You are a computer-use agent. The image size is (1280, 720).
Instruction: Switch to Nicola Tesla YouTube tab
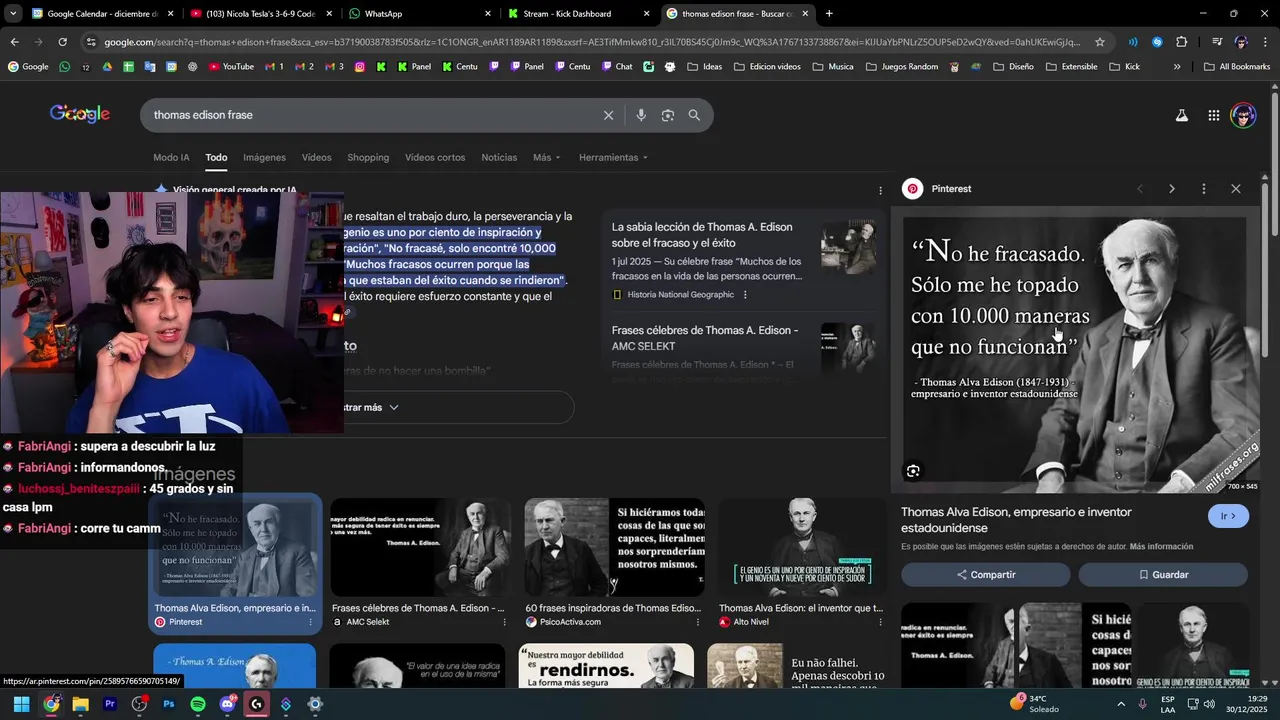pyautogui.click(x=260, y=14)
